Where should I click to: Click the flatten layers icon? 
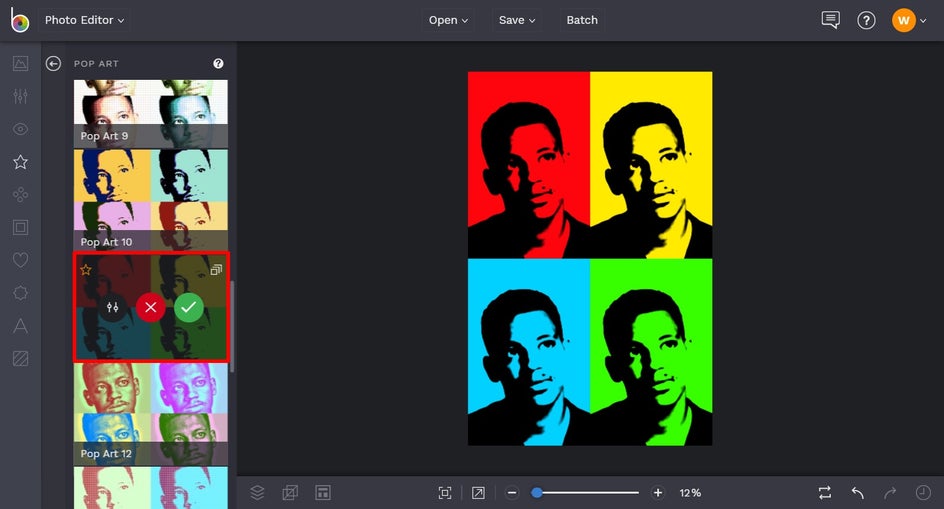click(x=290, y=493)
